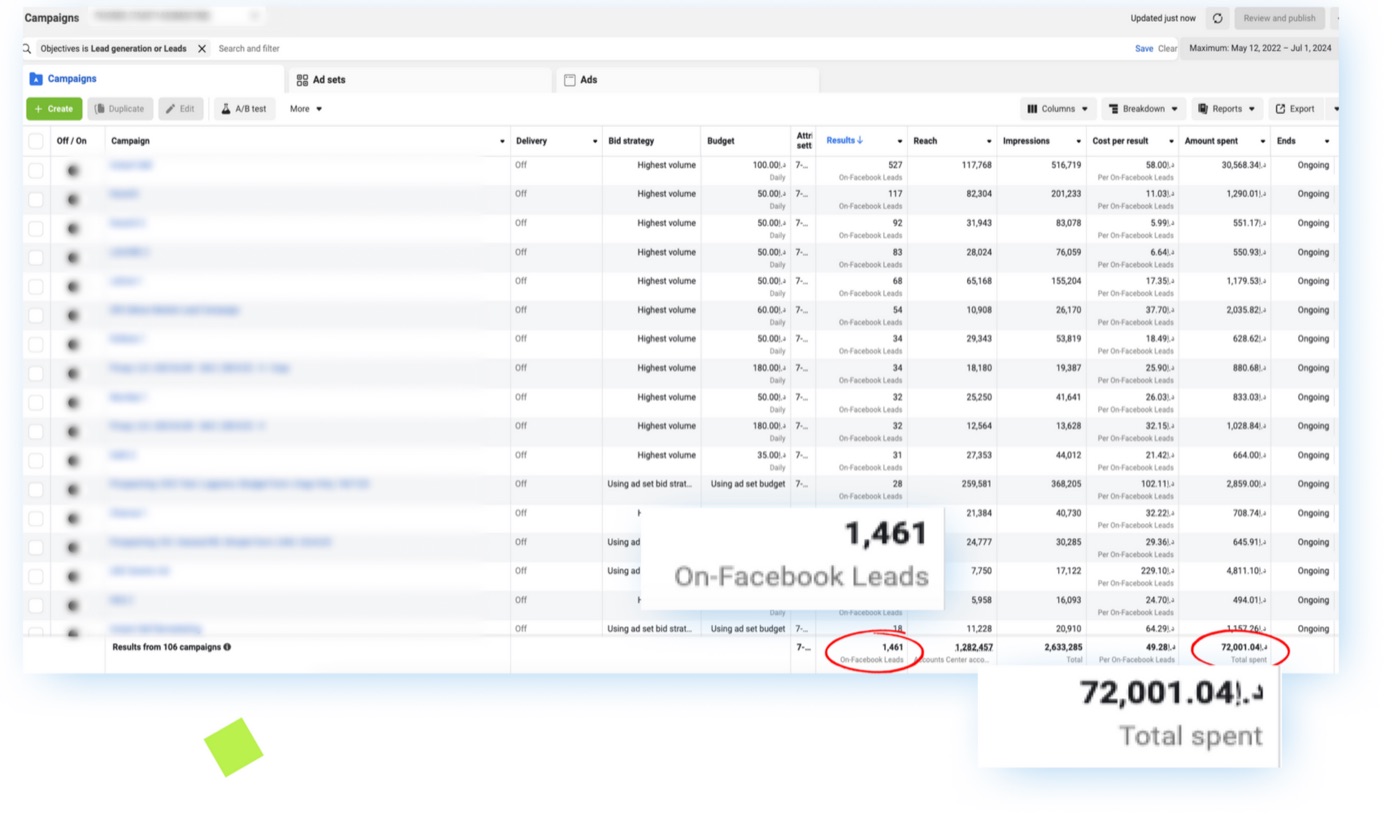Click the Duplicate button
1400x820 pixels.
[119, 109]
